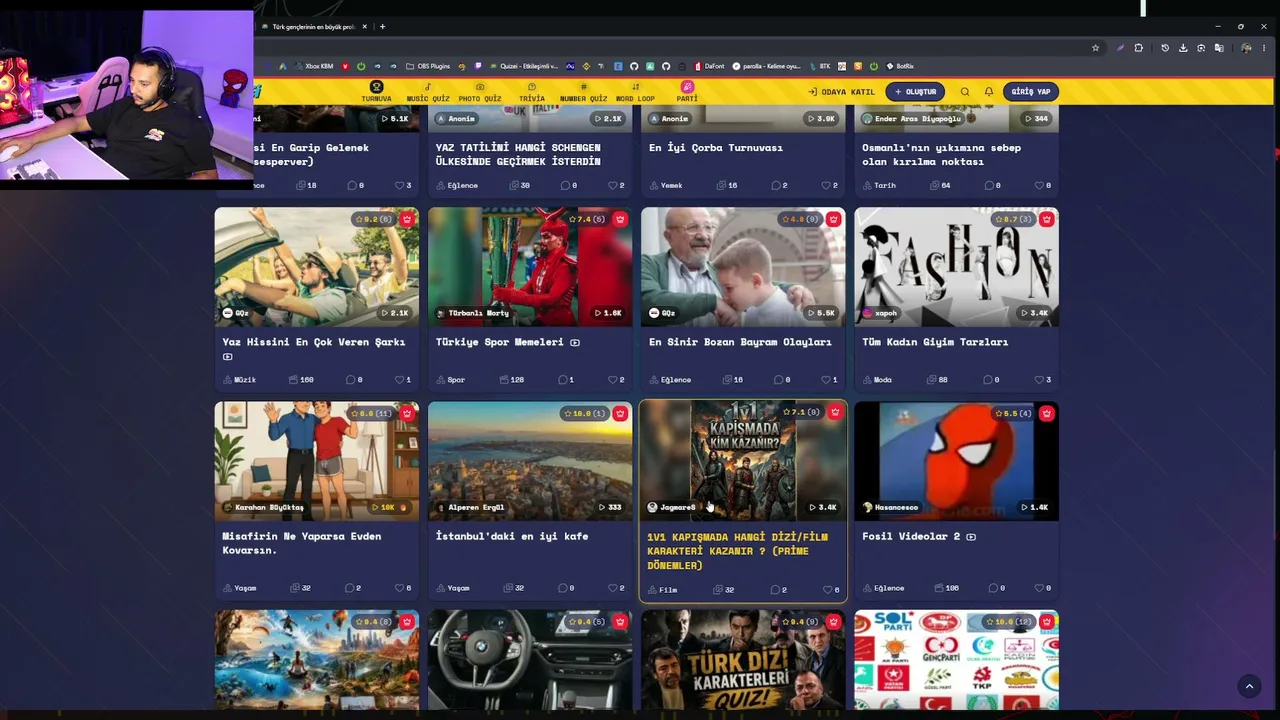
Task: Like Türkiye Spor Memeleri with heart icon
Action: (613, 380)
